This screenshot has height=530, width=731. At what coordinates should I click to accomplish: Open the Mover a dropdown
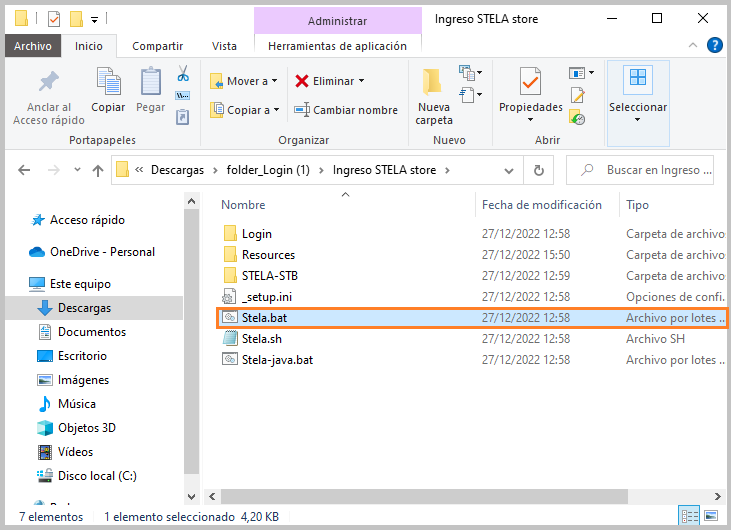pyautogui.click(x=244, y=81)
